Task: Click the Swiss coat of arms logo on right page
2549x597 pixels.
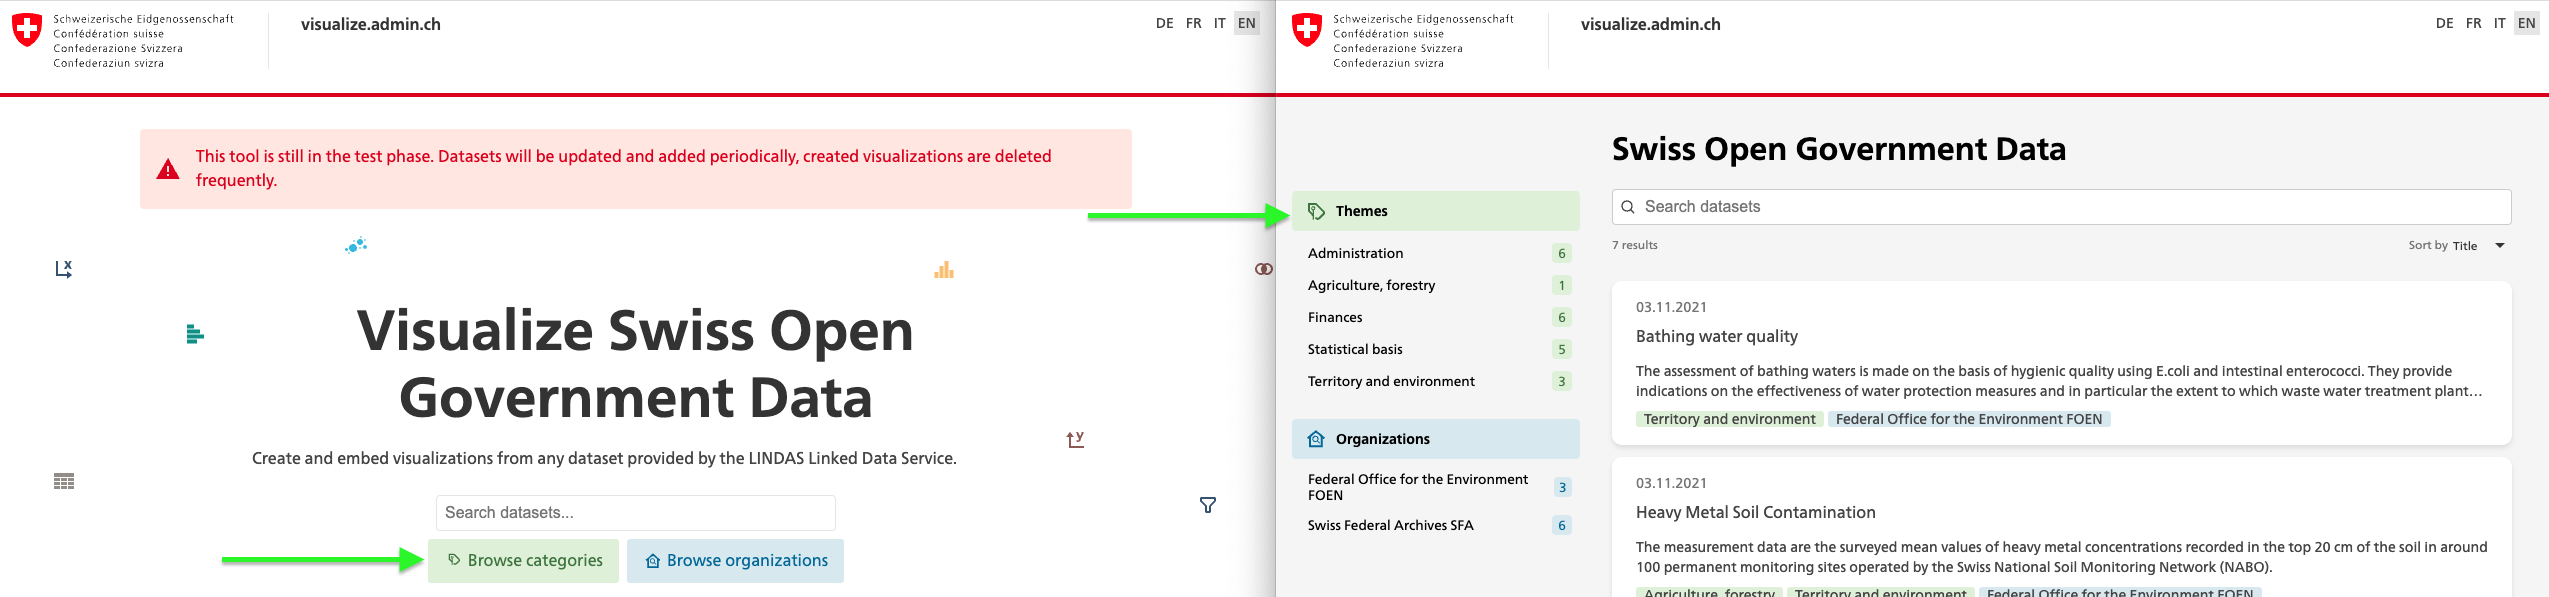Action: coord(1307,30)
